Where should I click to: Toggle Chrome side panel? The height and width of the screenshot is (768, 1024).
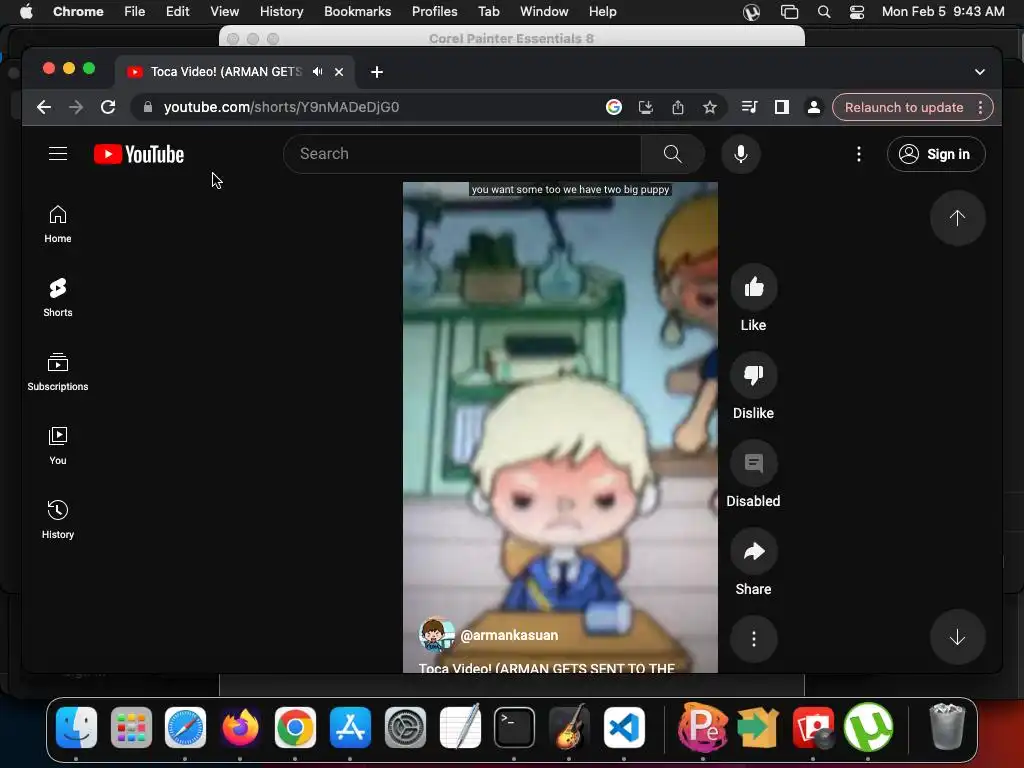(x=782, y=107)
